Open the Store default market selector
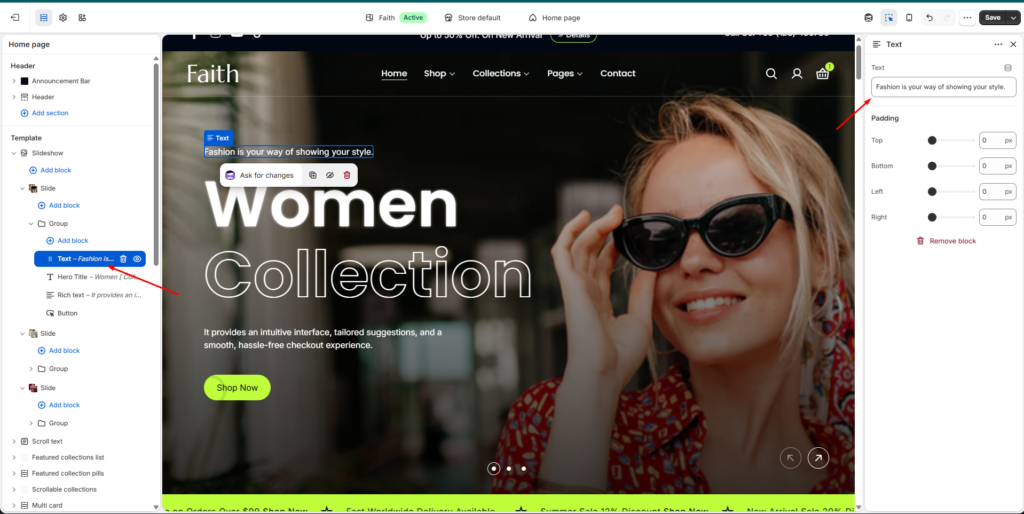The width and height of the screenshot is (1024, 514). [x=472, y=18]
